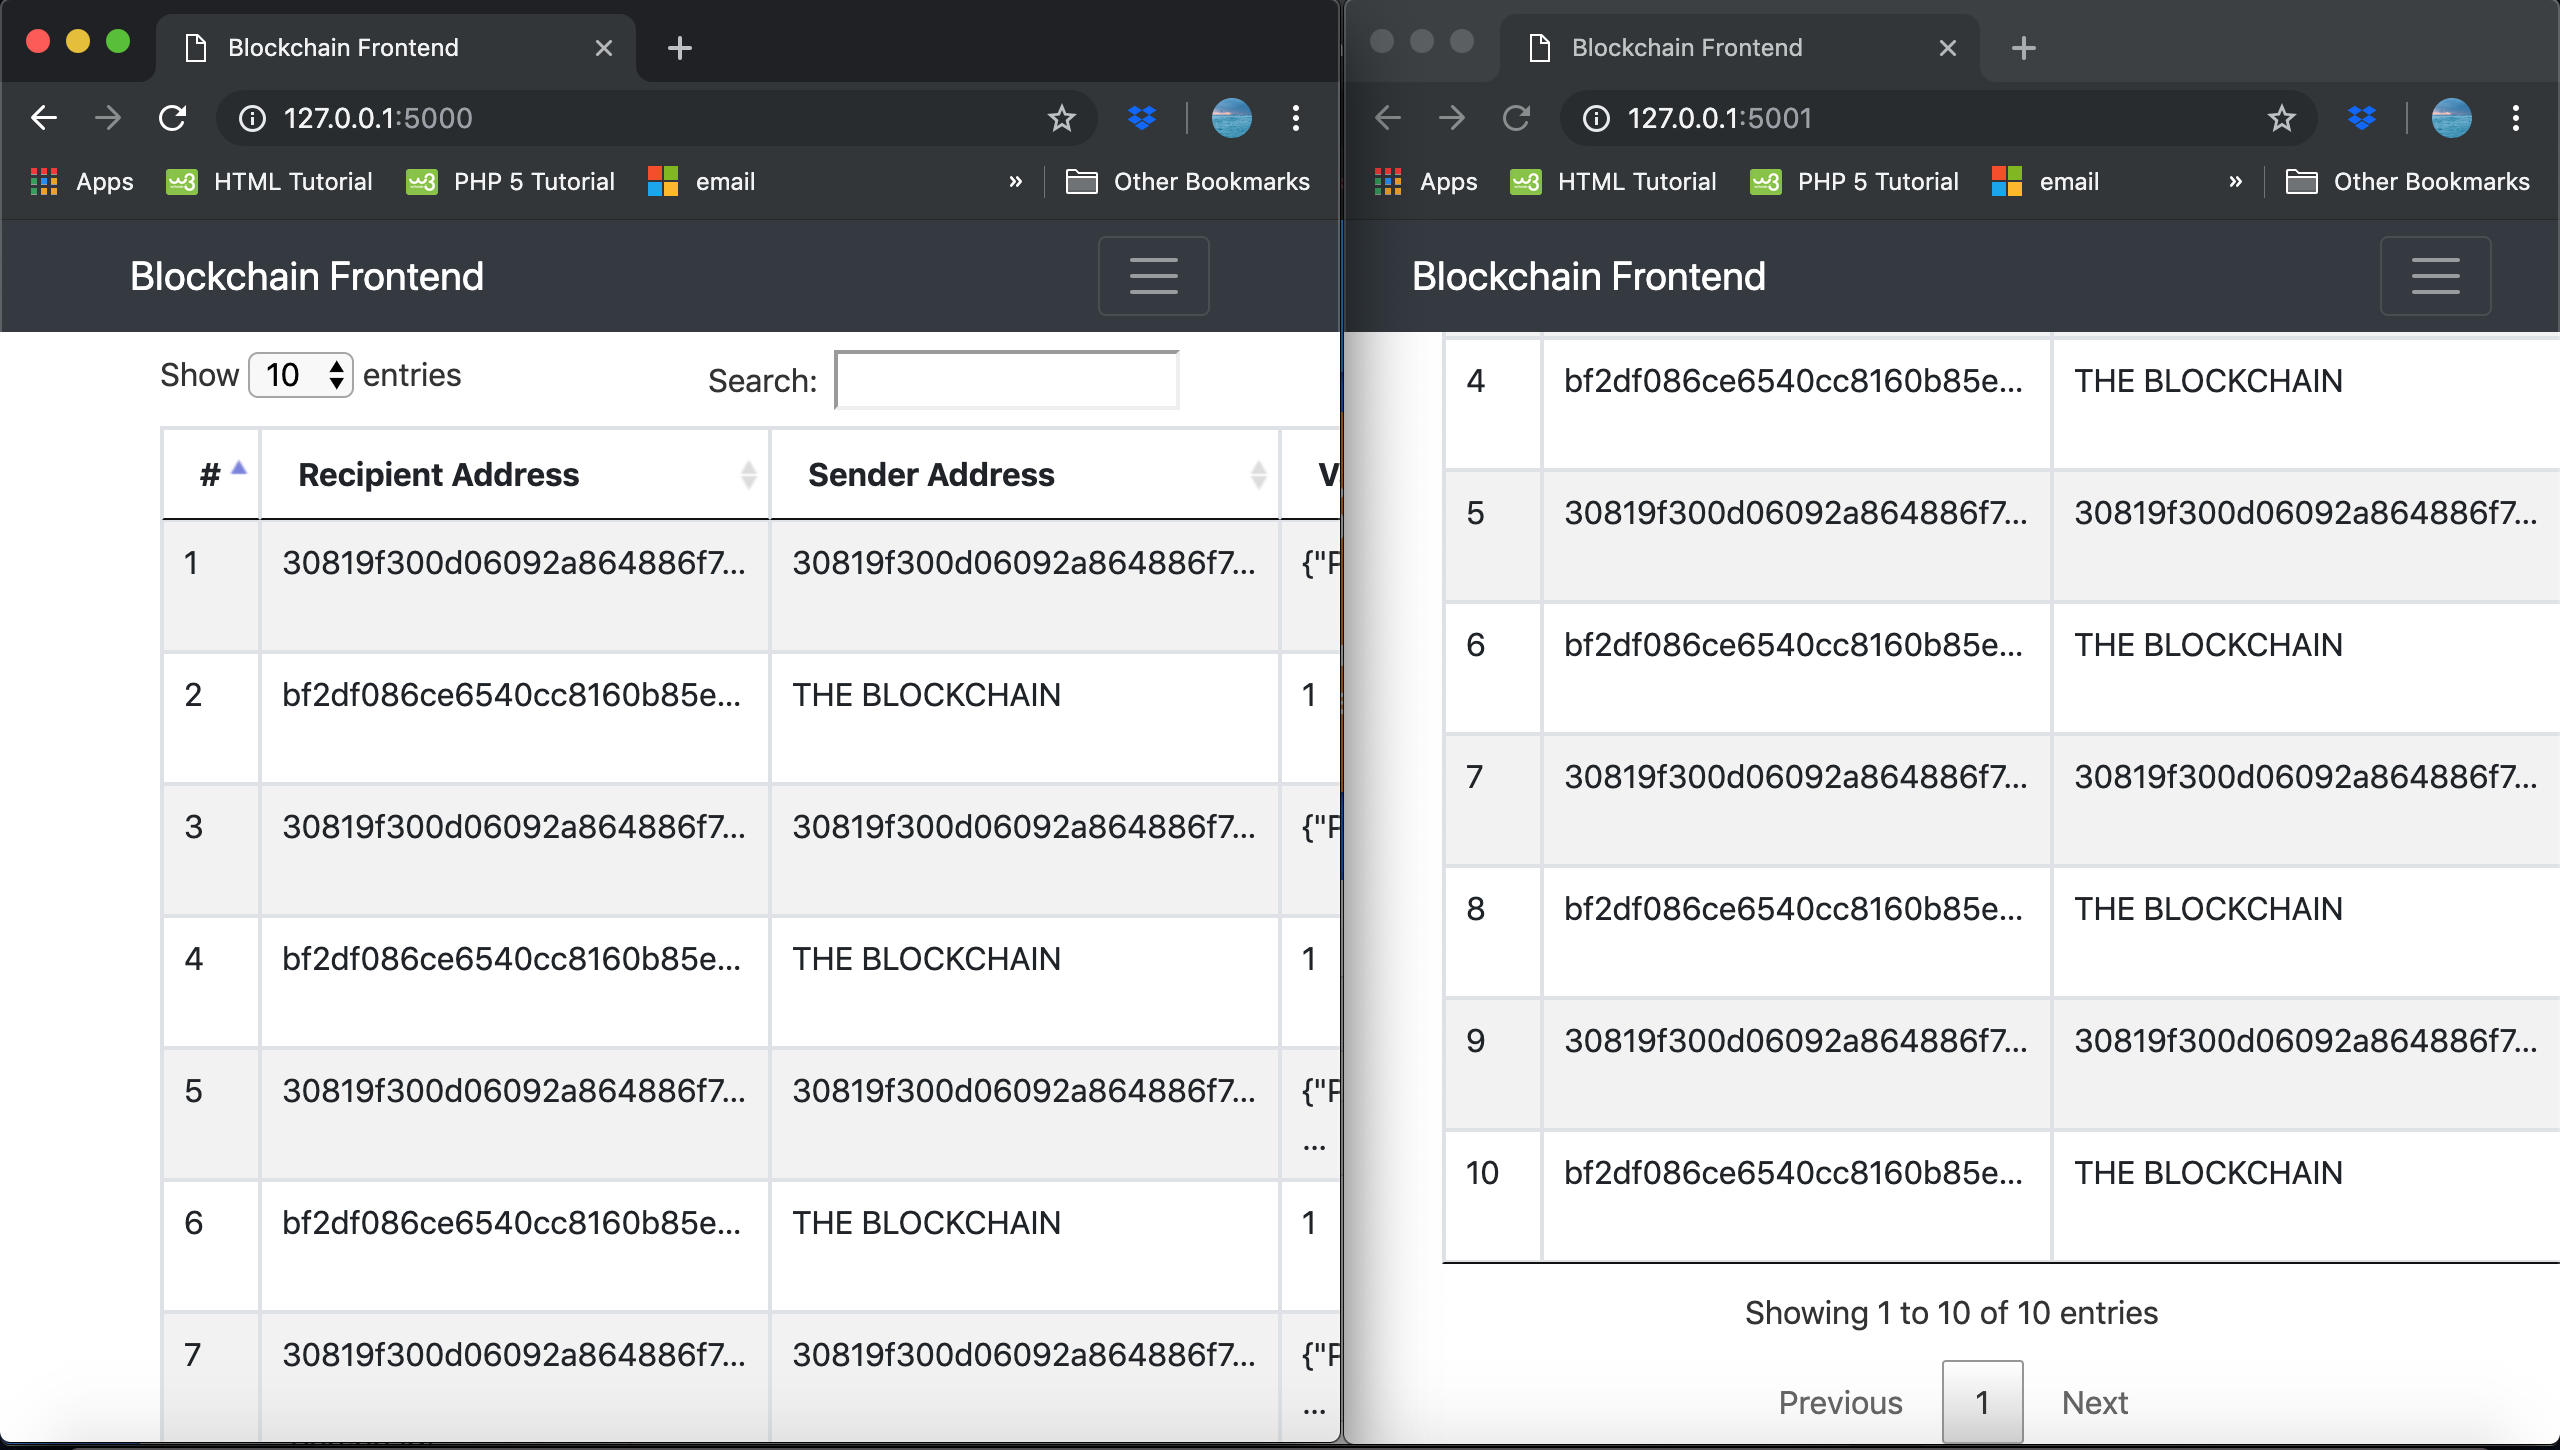Click Previous pagination link
Viewport: 2560px width, 1450px height.
point(1840,1402)
